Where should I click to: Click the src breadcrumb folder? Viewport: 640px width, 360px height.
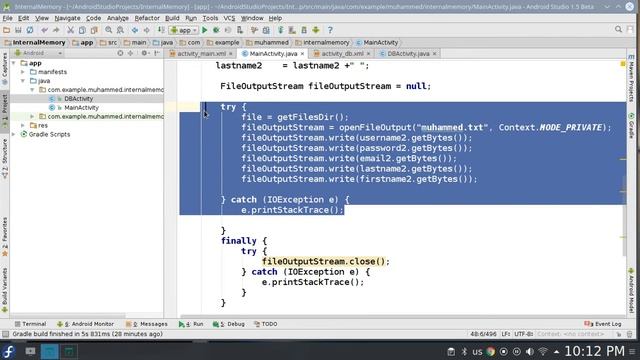[109, 42]
